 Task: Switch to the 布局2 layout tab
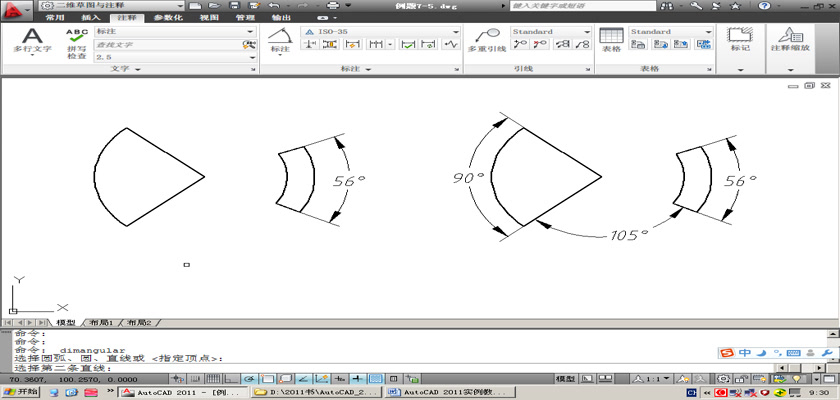[140, 323]
